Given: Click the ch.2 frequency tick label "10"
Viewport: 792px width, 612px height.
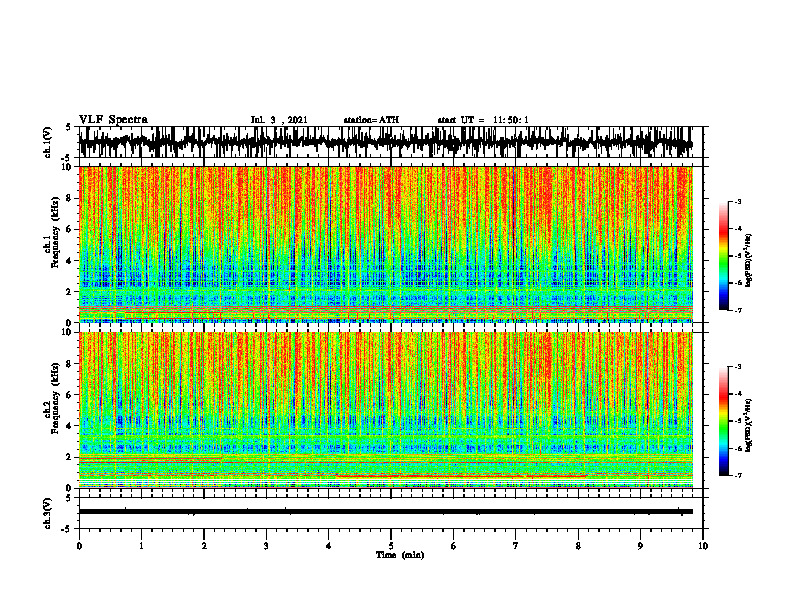Looking at the screenshot, I should tap(68, 332).
